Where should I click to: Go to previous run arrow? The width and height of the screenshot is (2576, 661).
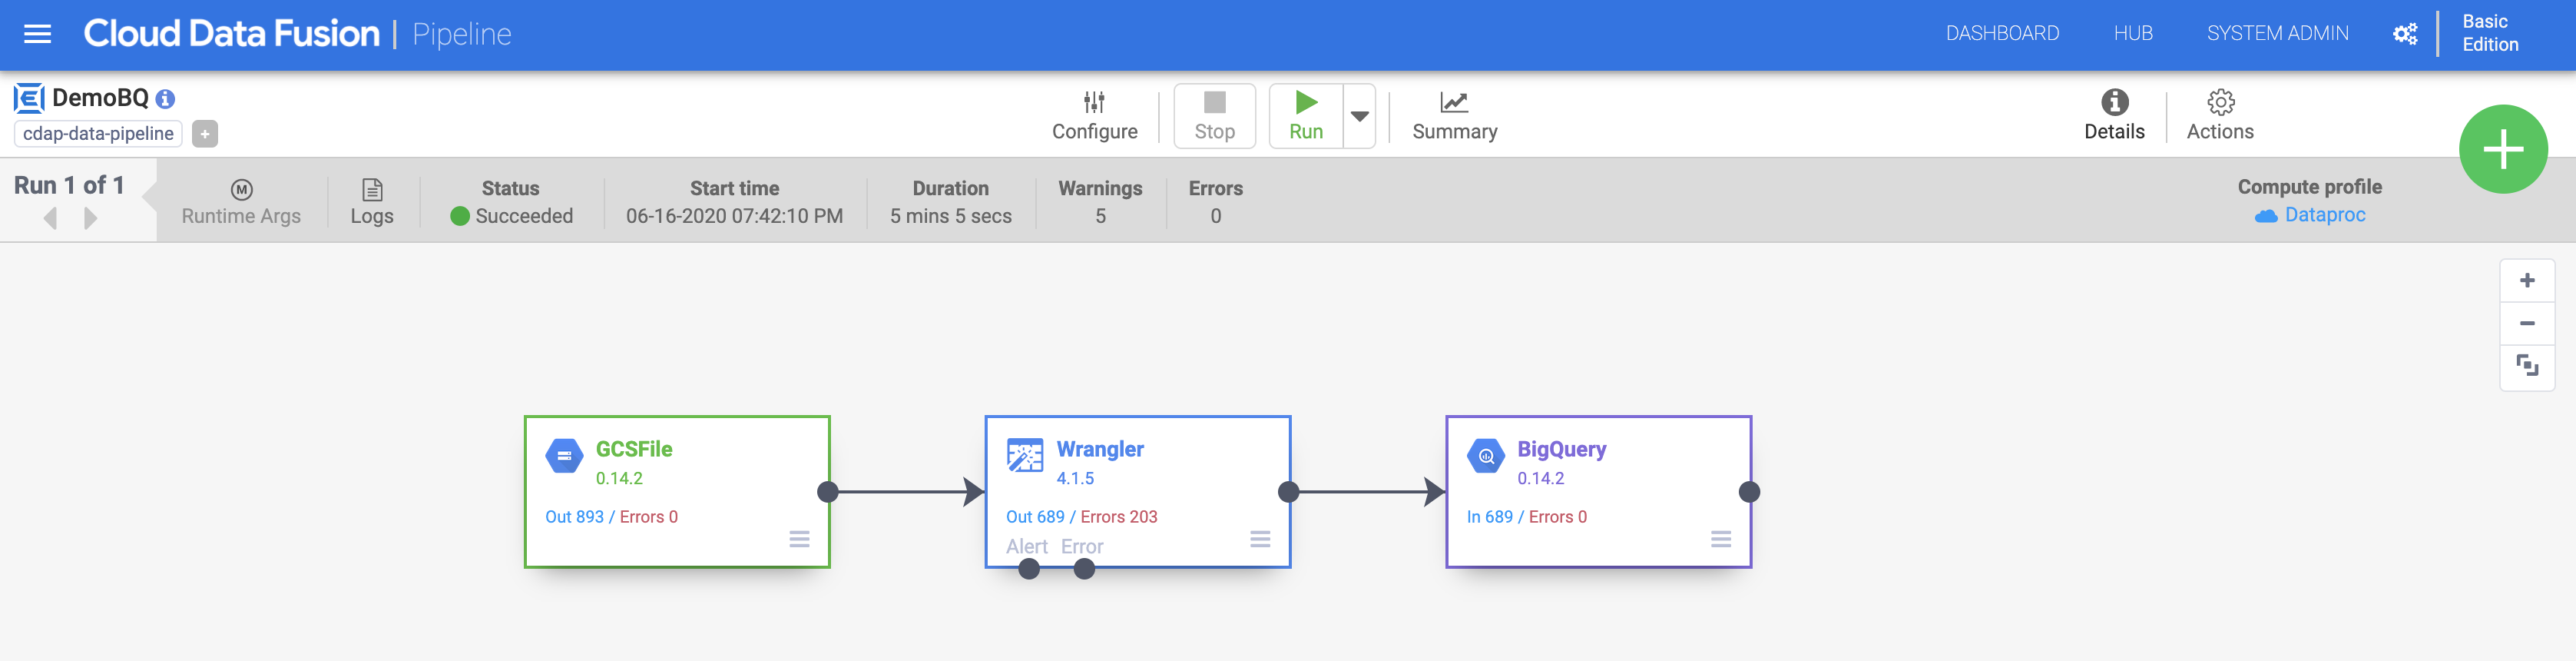50,218
